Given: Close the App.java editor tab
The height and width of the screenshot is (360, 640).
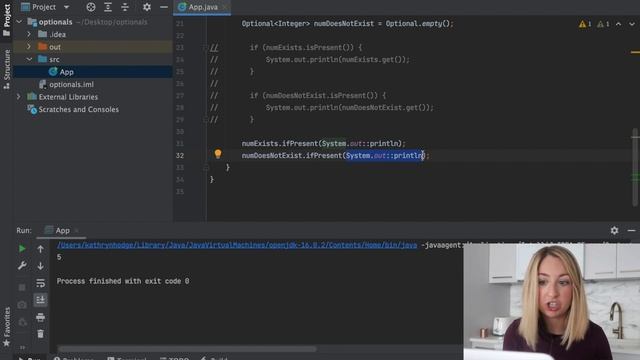Looking at the screenshot, I should 225,7.
